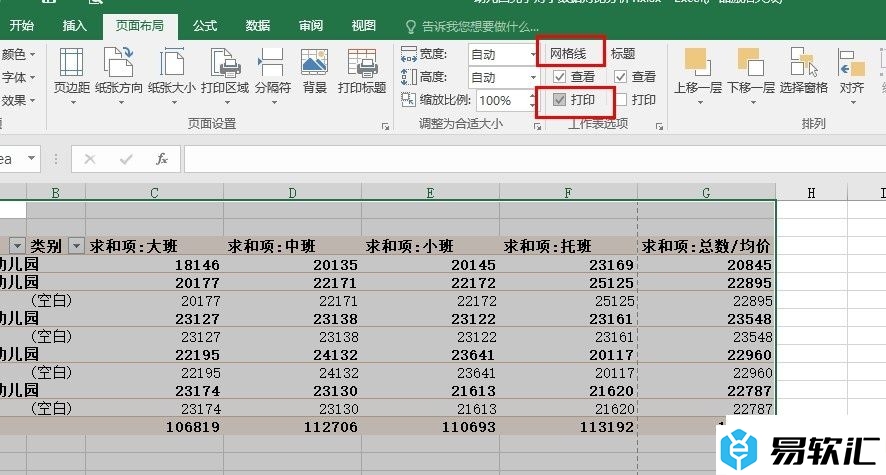Switch to the 数据 tab
The width and height of the screenshot is (886, 475).
pos(258,25)
